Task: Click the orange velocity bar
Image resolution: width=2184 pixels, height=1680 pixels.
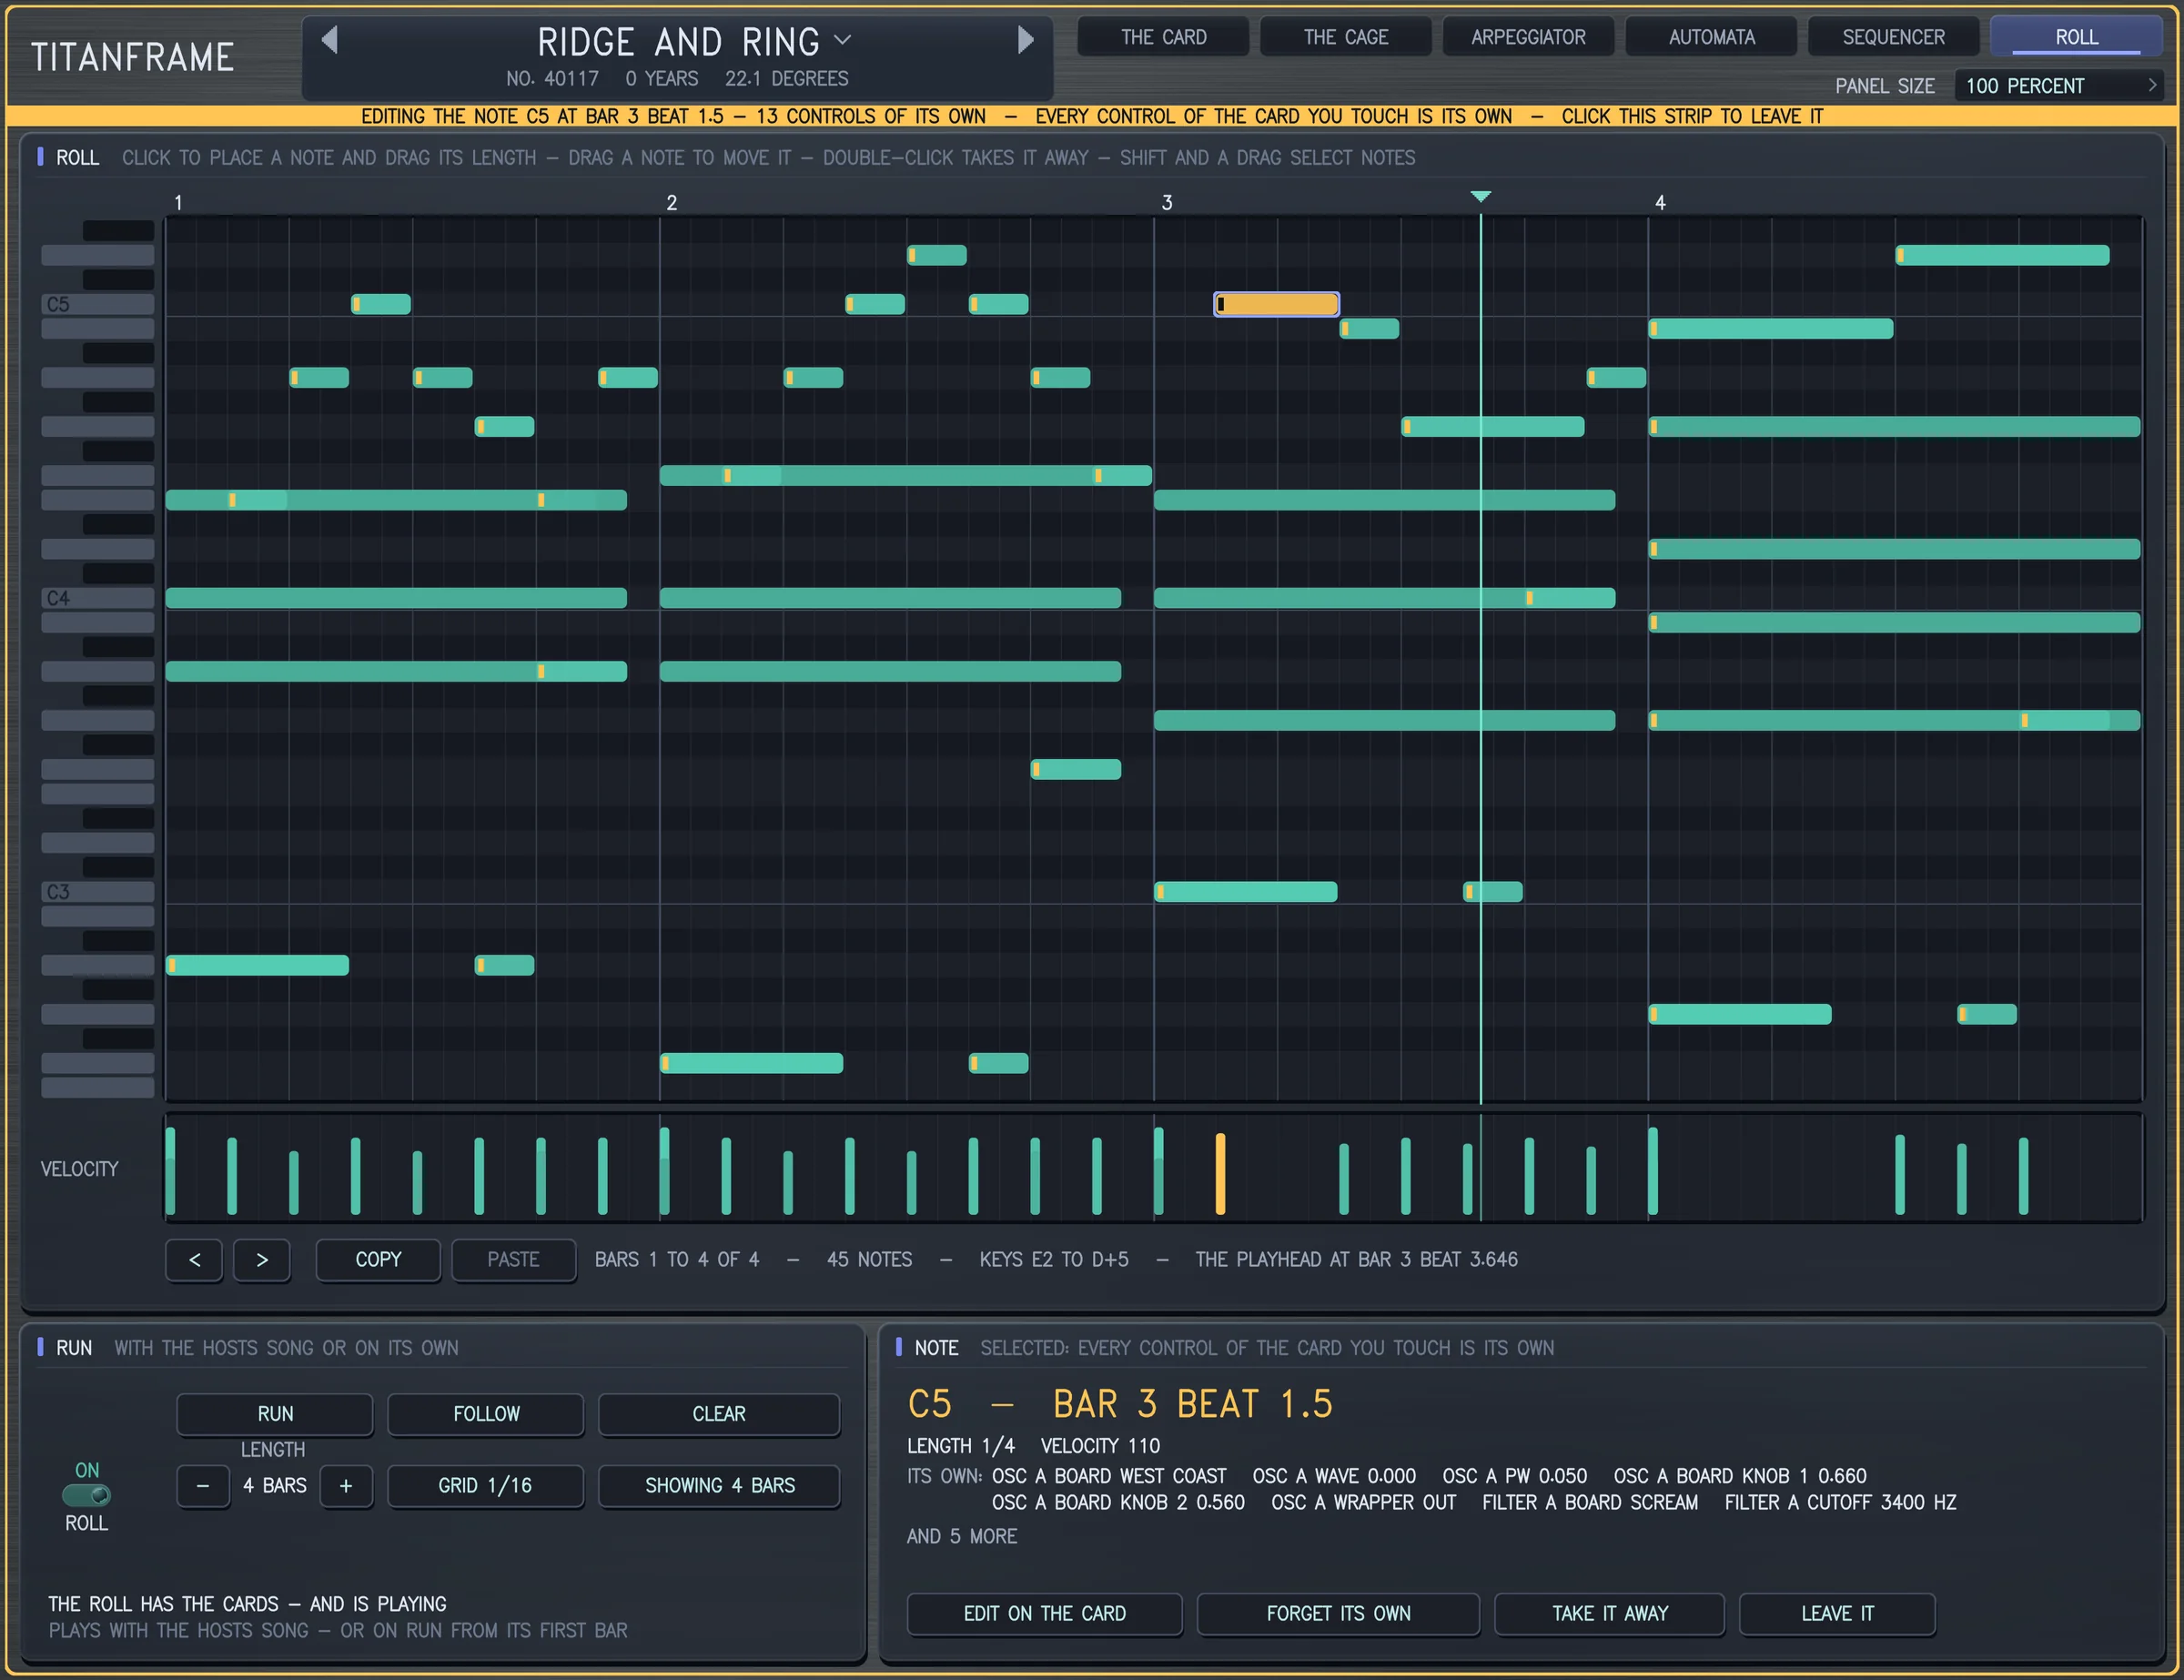Action: pos(1220,1174)
